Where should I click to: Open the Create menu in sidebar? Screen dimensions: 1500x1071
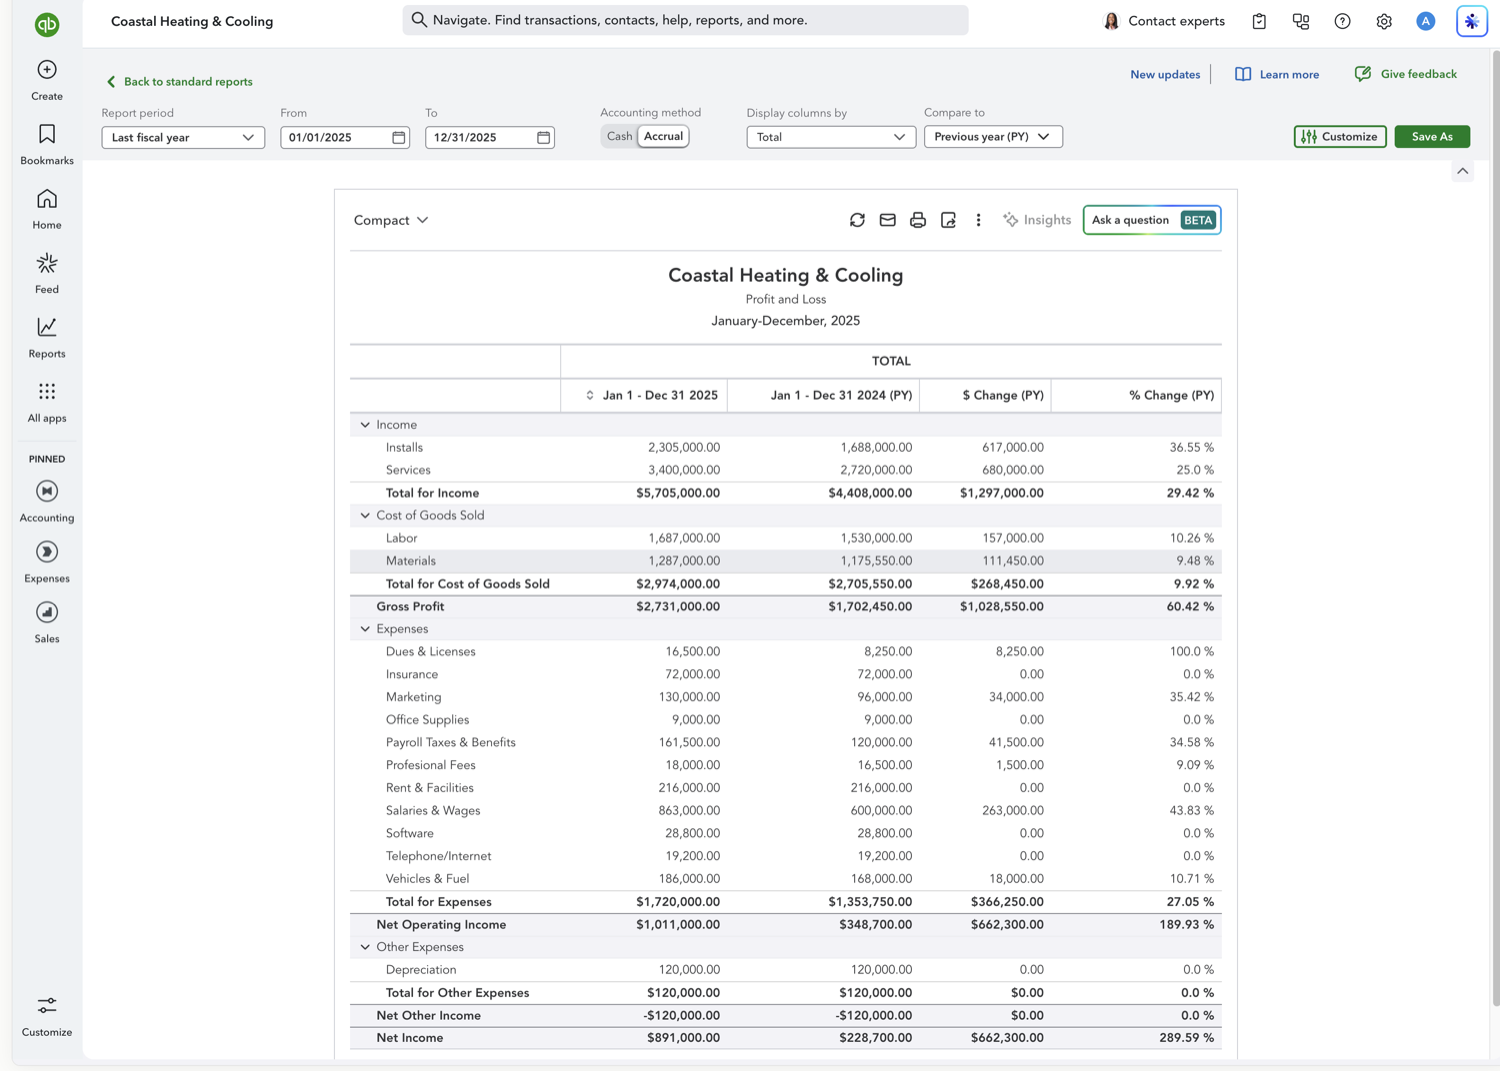click(47, 81)
